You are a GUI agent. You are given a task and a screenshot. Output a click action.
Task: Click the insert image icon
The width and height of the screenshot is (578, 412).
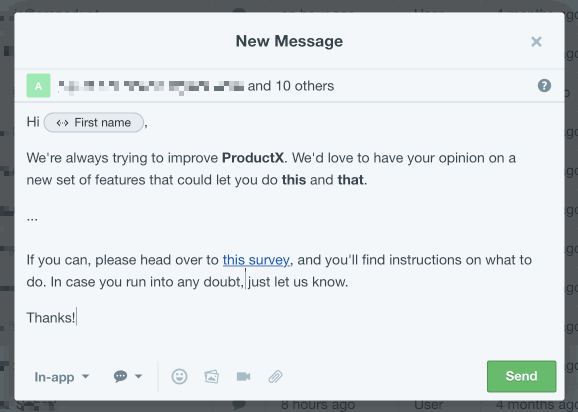point(212,376)
